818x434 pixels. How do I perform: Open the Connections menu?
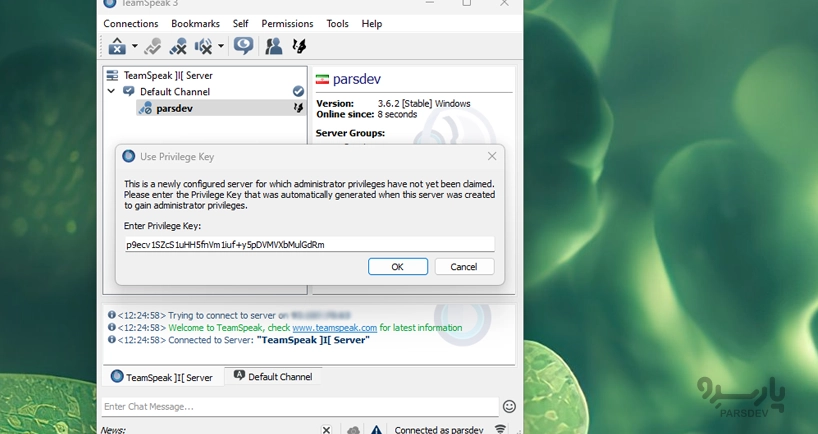(131, 23)
